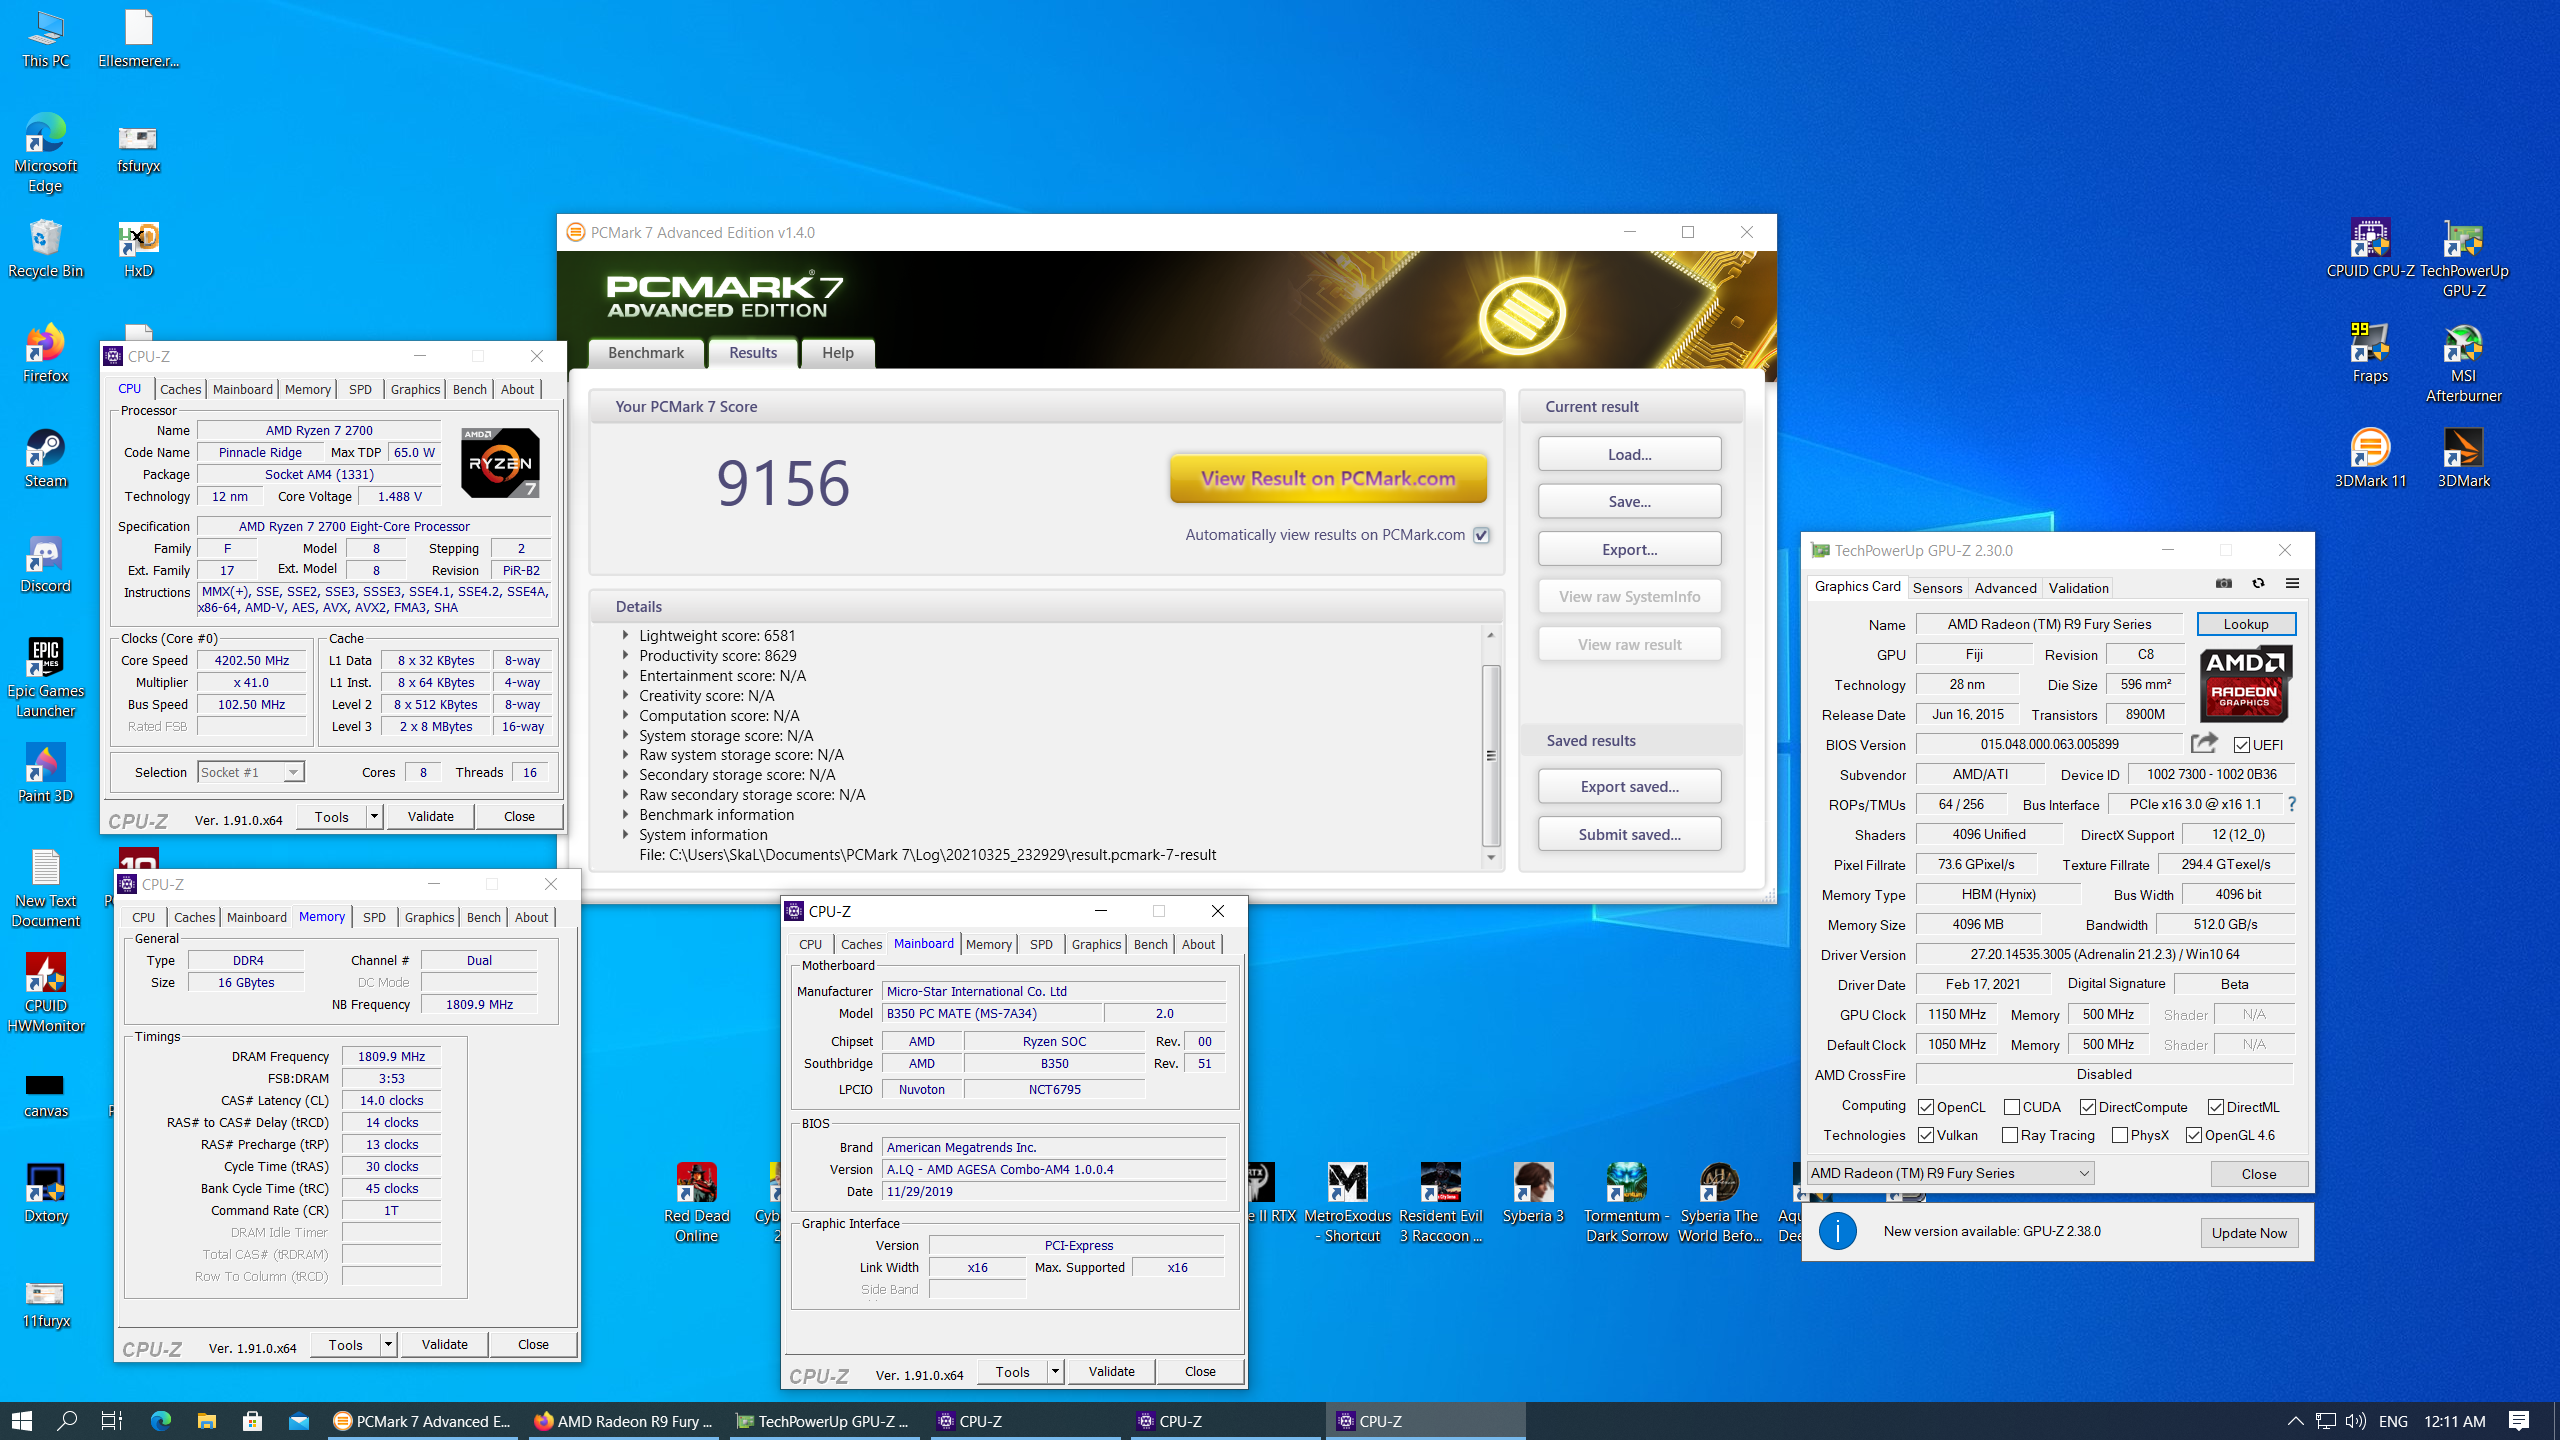Open MetroExodus shortcut icon
Viewport: 2560px width, 1440px height.
tap(1347, 1203)
